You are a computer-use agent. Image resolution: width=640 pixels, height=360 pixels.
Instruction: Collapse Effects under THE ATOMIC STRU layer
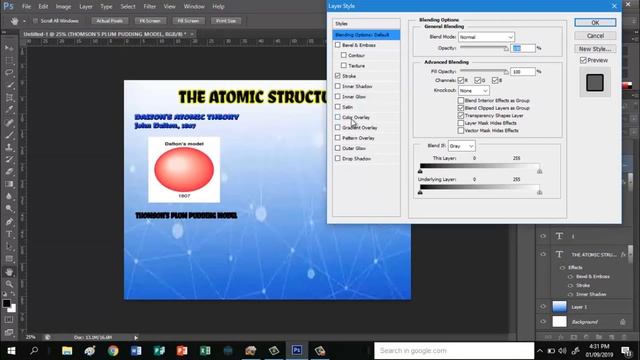562,268
